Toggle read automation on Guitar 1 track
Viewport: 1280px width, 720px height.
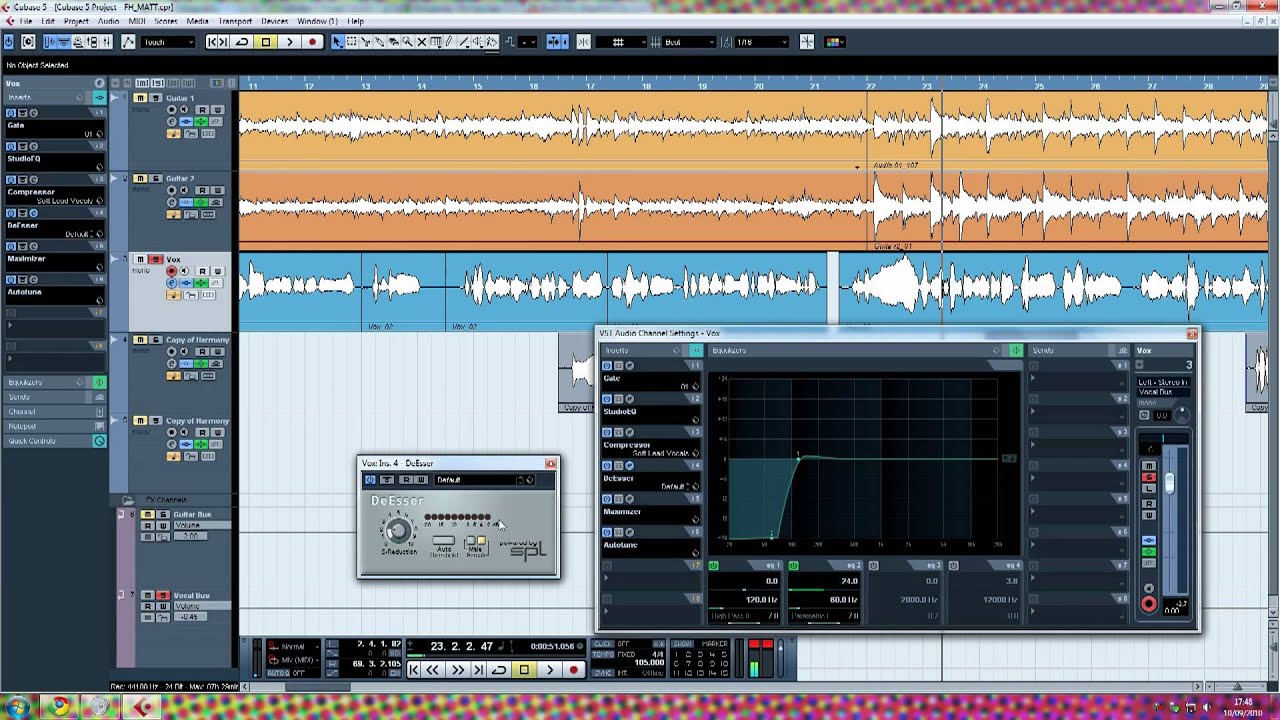pos(202,110)
